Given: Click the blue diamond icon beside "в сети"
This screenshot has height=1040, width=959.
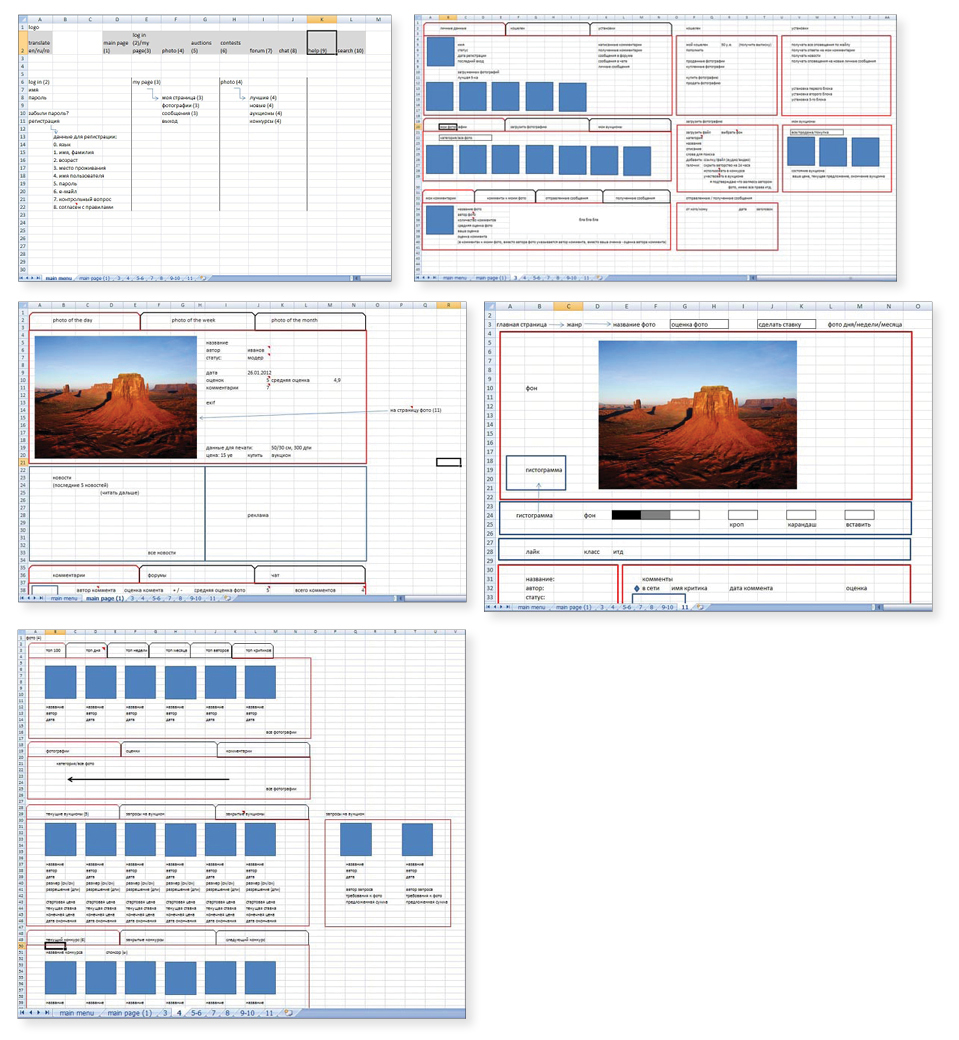Looking at the screenshot, I should [x=636, y=589].
